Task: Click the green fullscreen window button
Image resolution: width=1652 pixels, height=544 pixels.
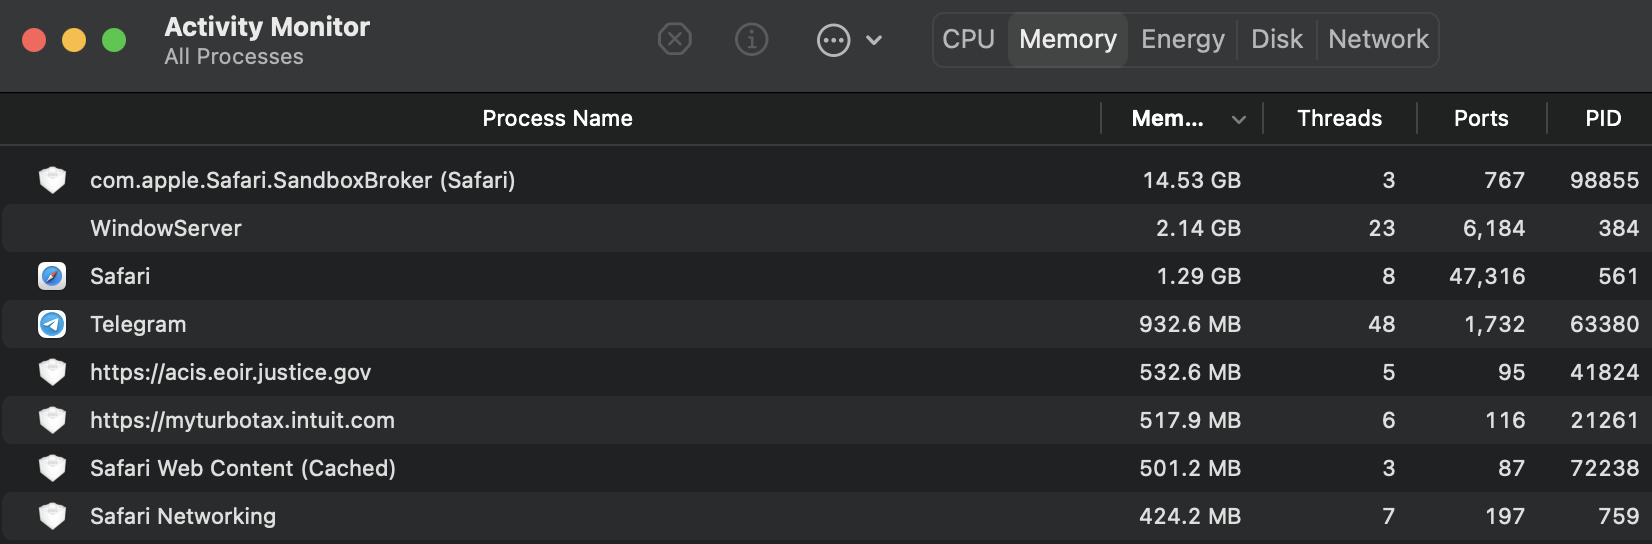Action: click(114, 40)
